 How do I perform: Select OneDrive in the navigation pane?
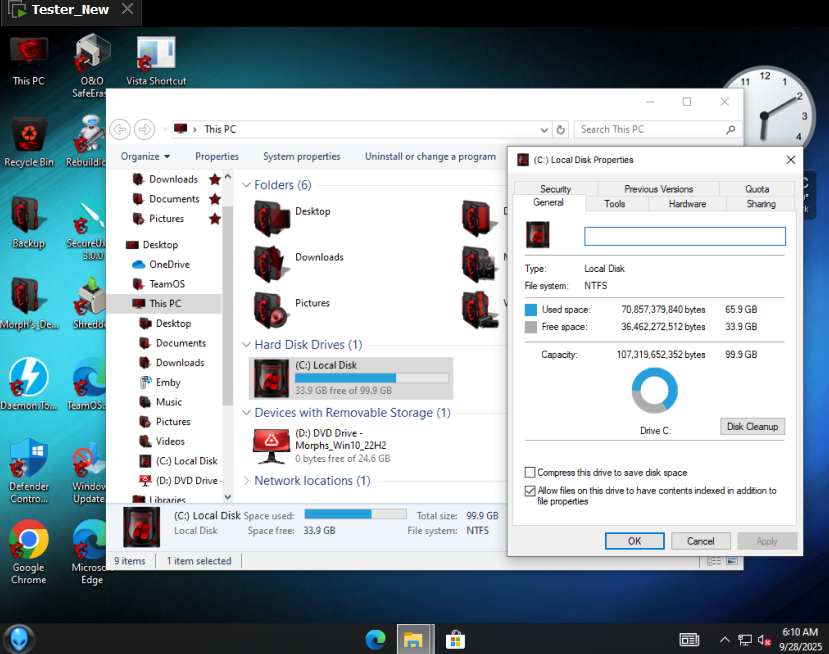coord(169,265)
